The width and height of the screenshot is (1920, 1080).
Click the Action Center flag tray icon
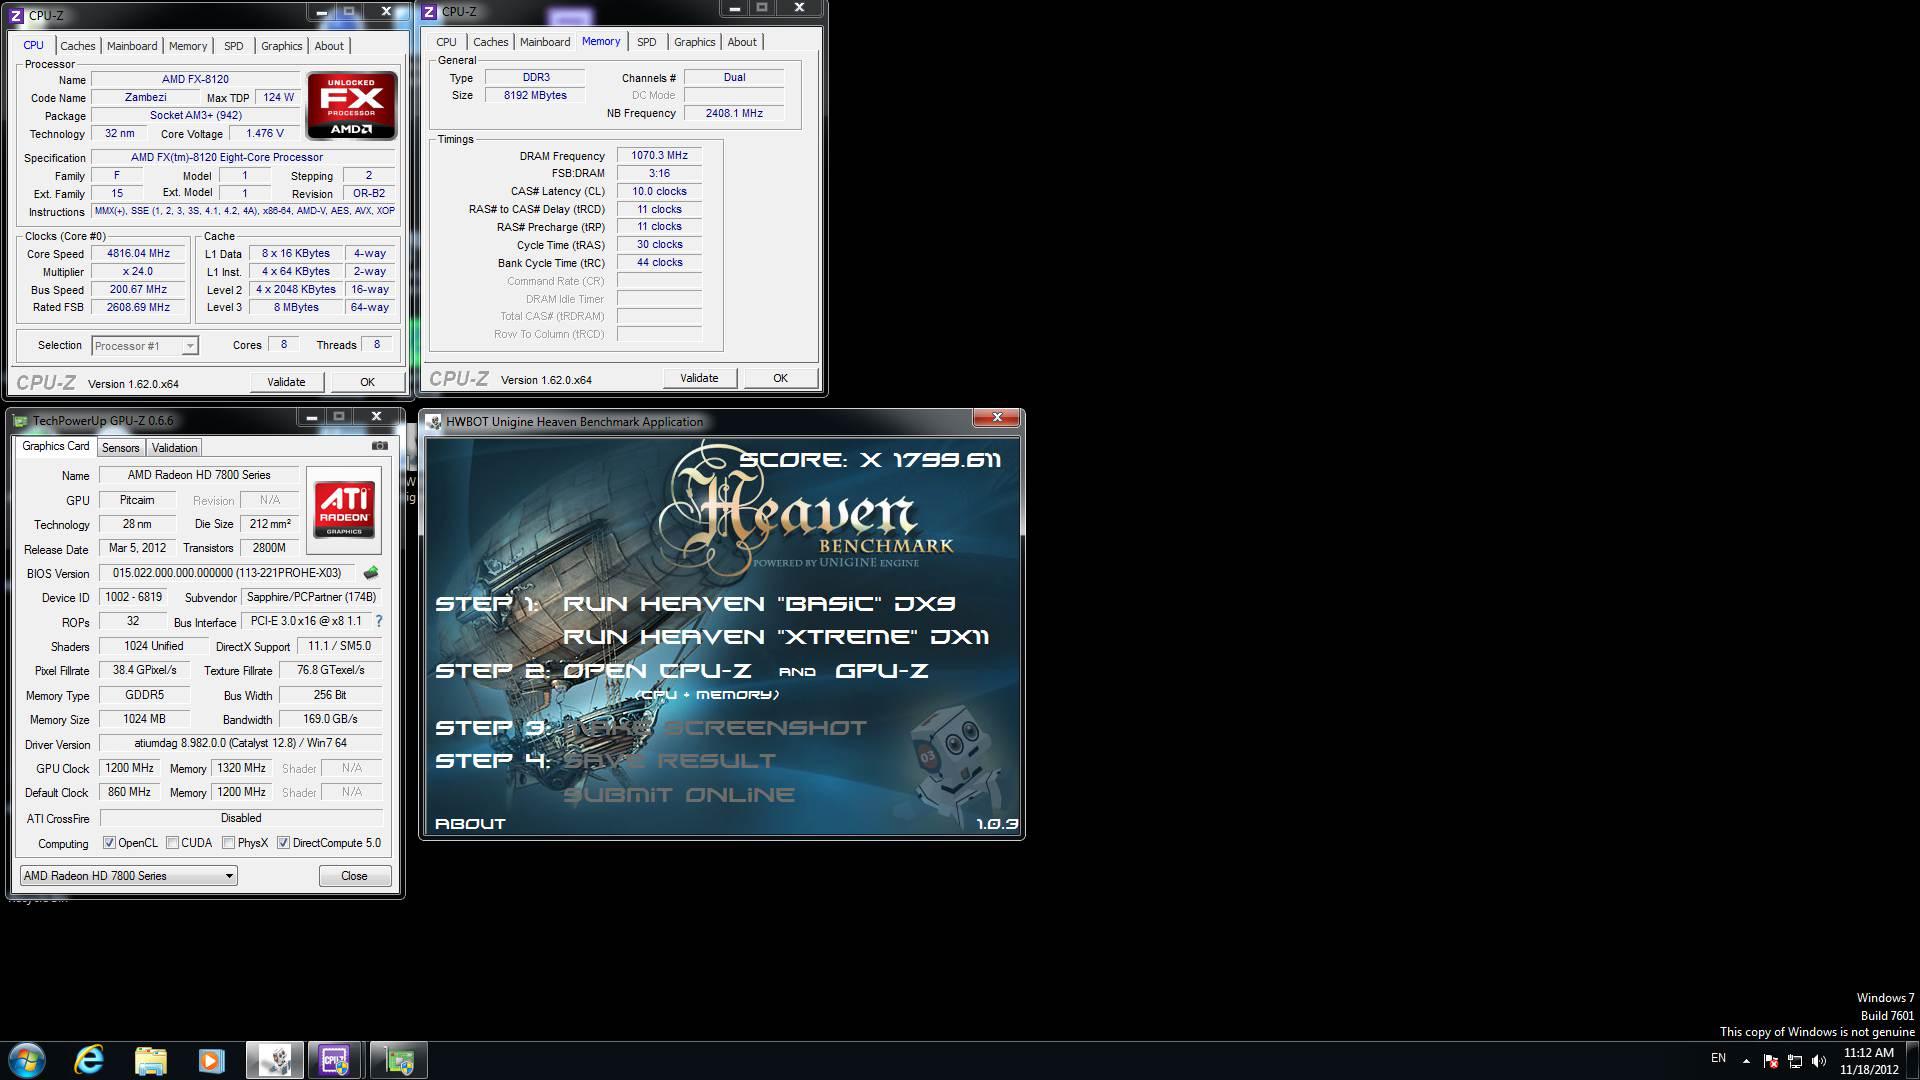click(x=1771, y=1061)
